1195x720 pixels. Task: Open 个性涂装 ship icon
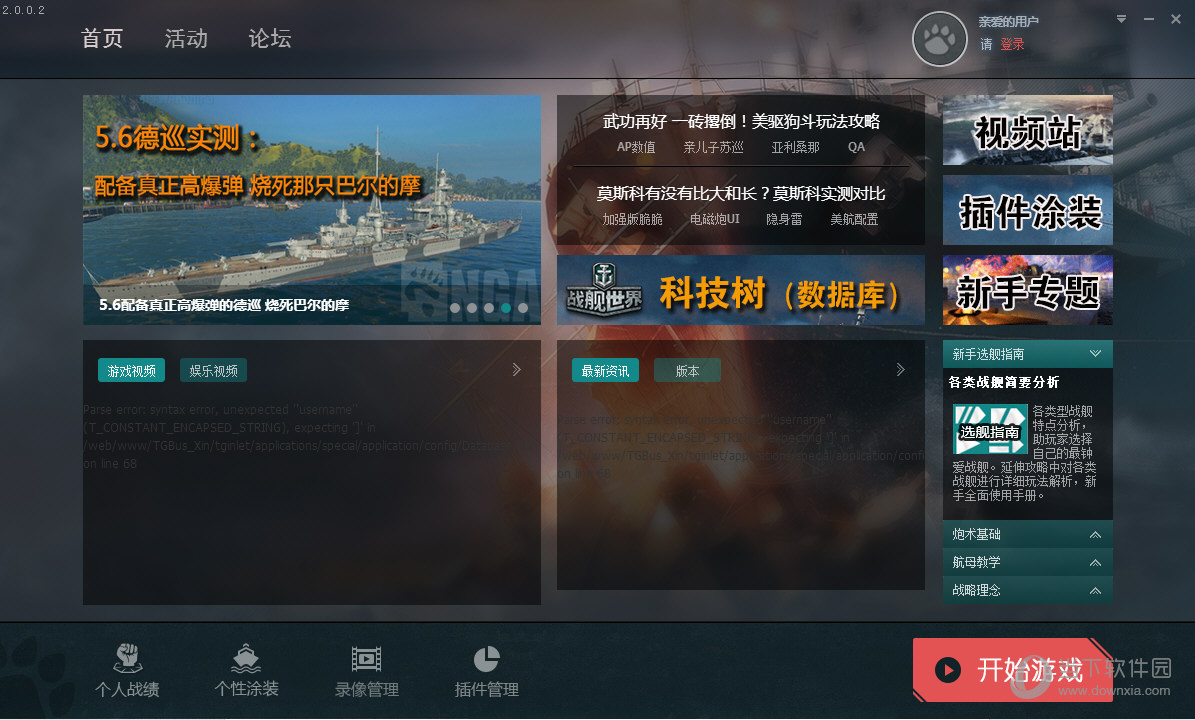pyautogui.click(x=246, y=658)
